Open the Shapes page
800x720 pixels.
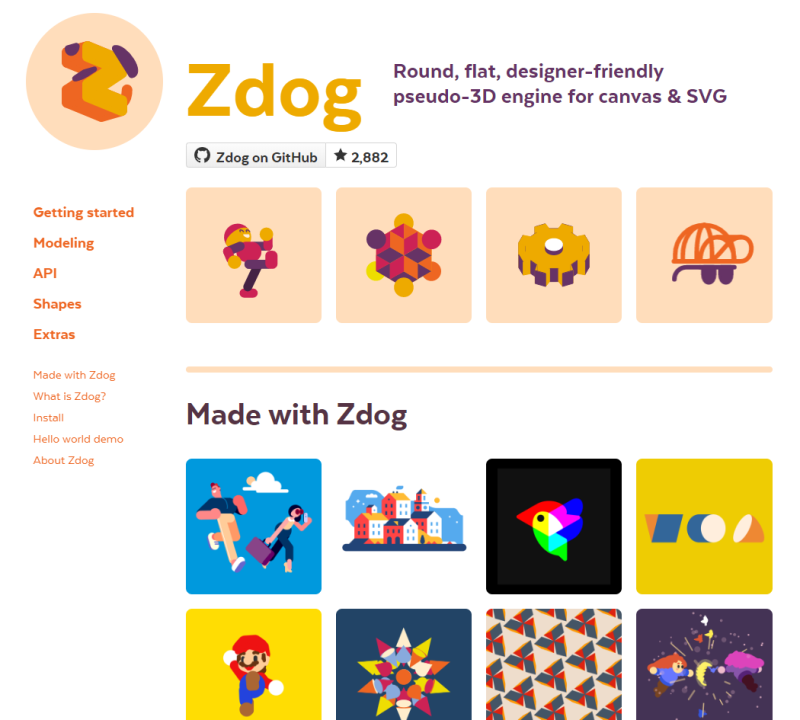57,304
